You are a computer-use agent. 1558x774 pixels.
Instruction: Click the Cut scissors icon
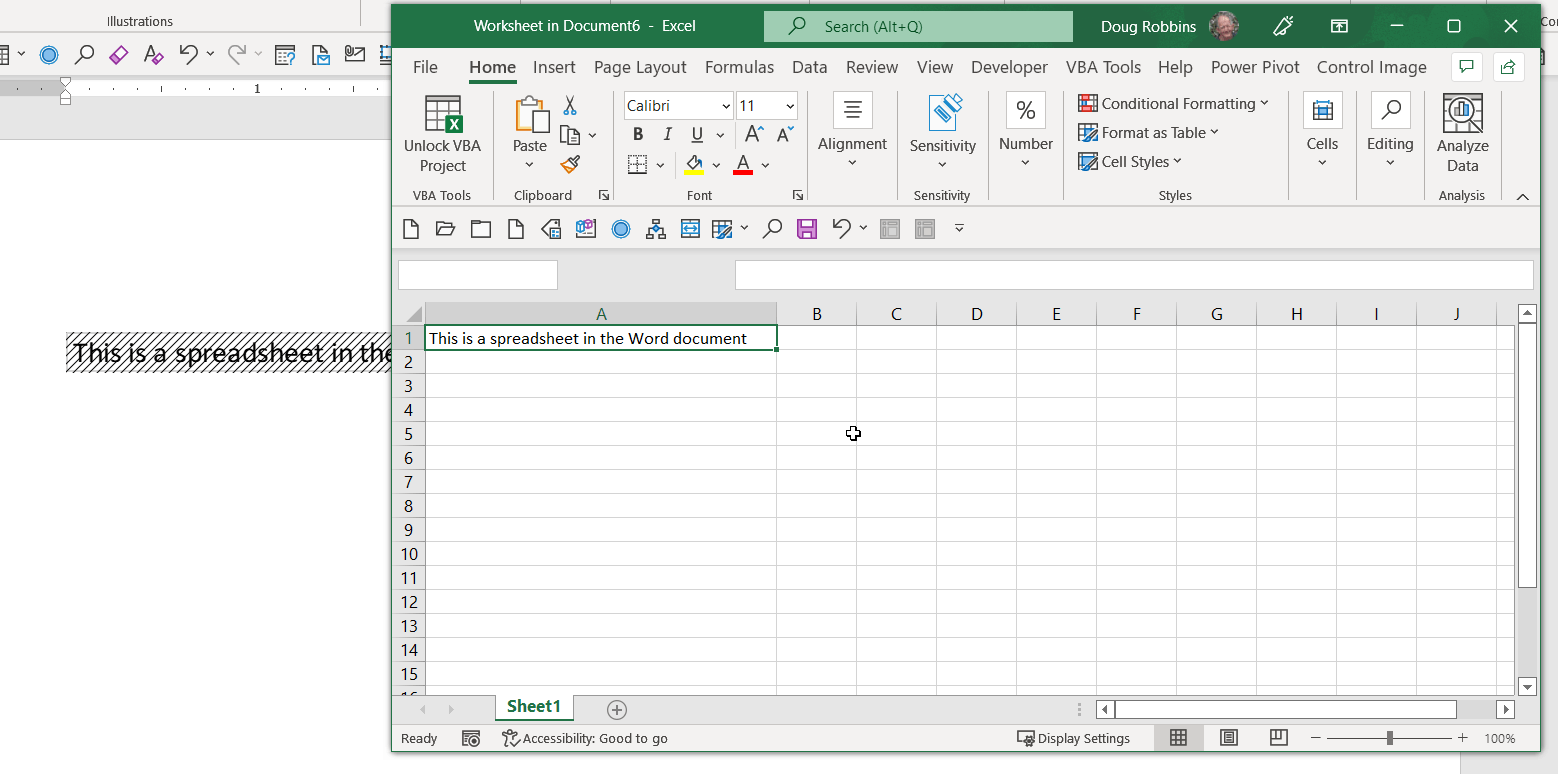pyautogui.click(x=570, y=105)
